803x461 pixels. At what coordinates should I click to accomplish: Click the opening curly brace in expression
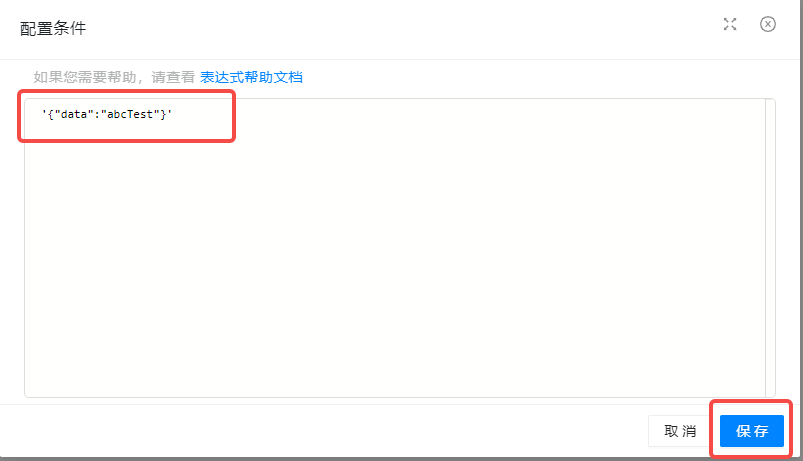pos(51,114)
